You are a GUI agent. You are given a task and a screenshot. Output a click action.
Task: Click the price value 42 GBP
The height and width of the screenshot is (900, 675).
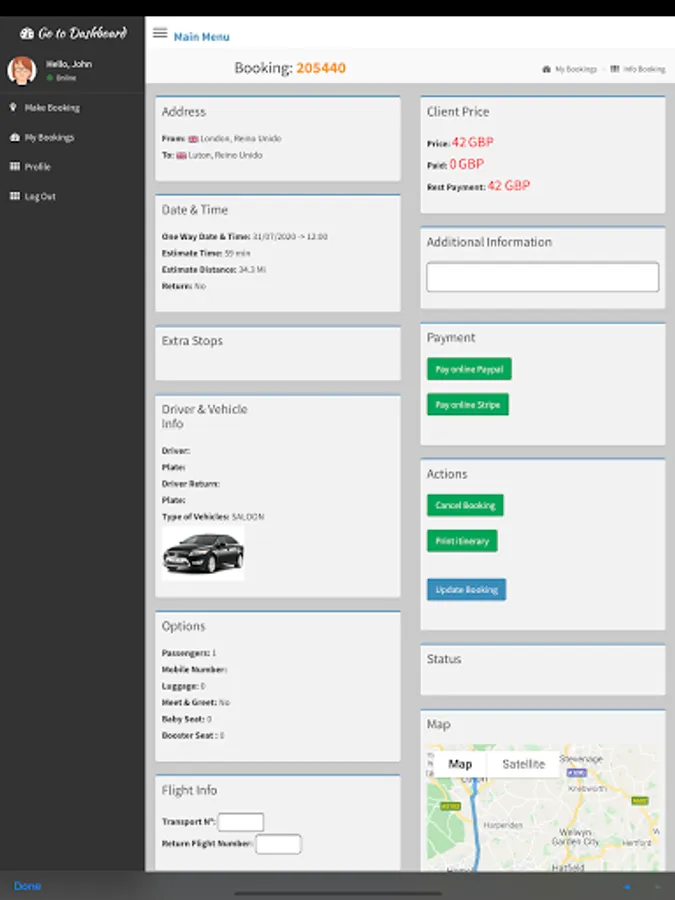click(472, 142)
